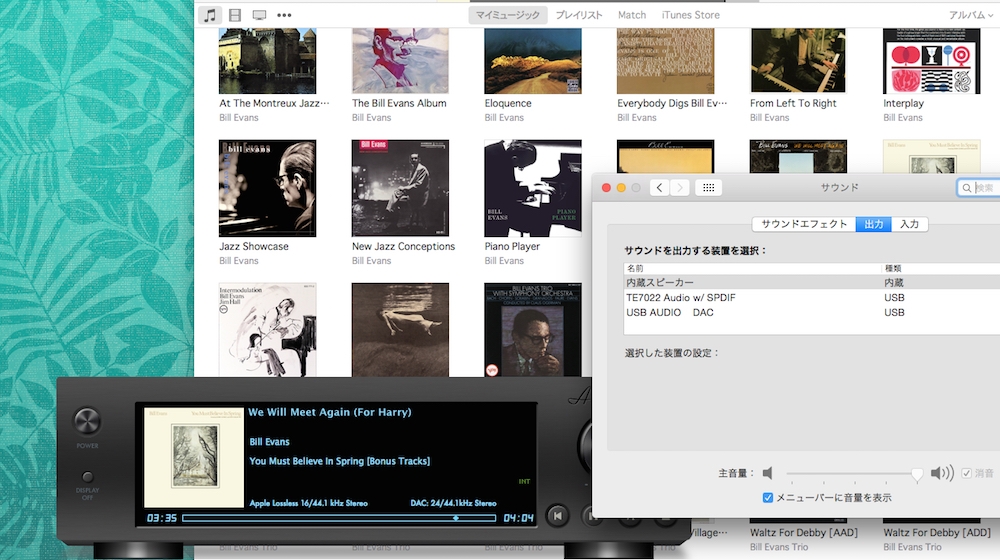Go forward in the Sound preferences window

coord(680,188)
